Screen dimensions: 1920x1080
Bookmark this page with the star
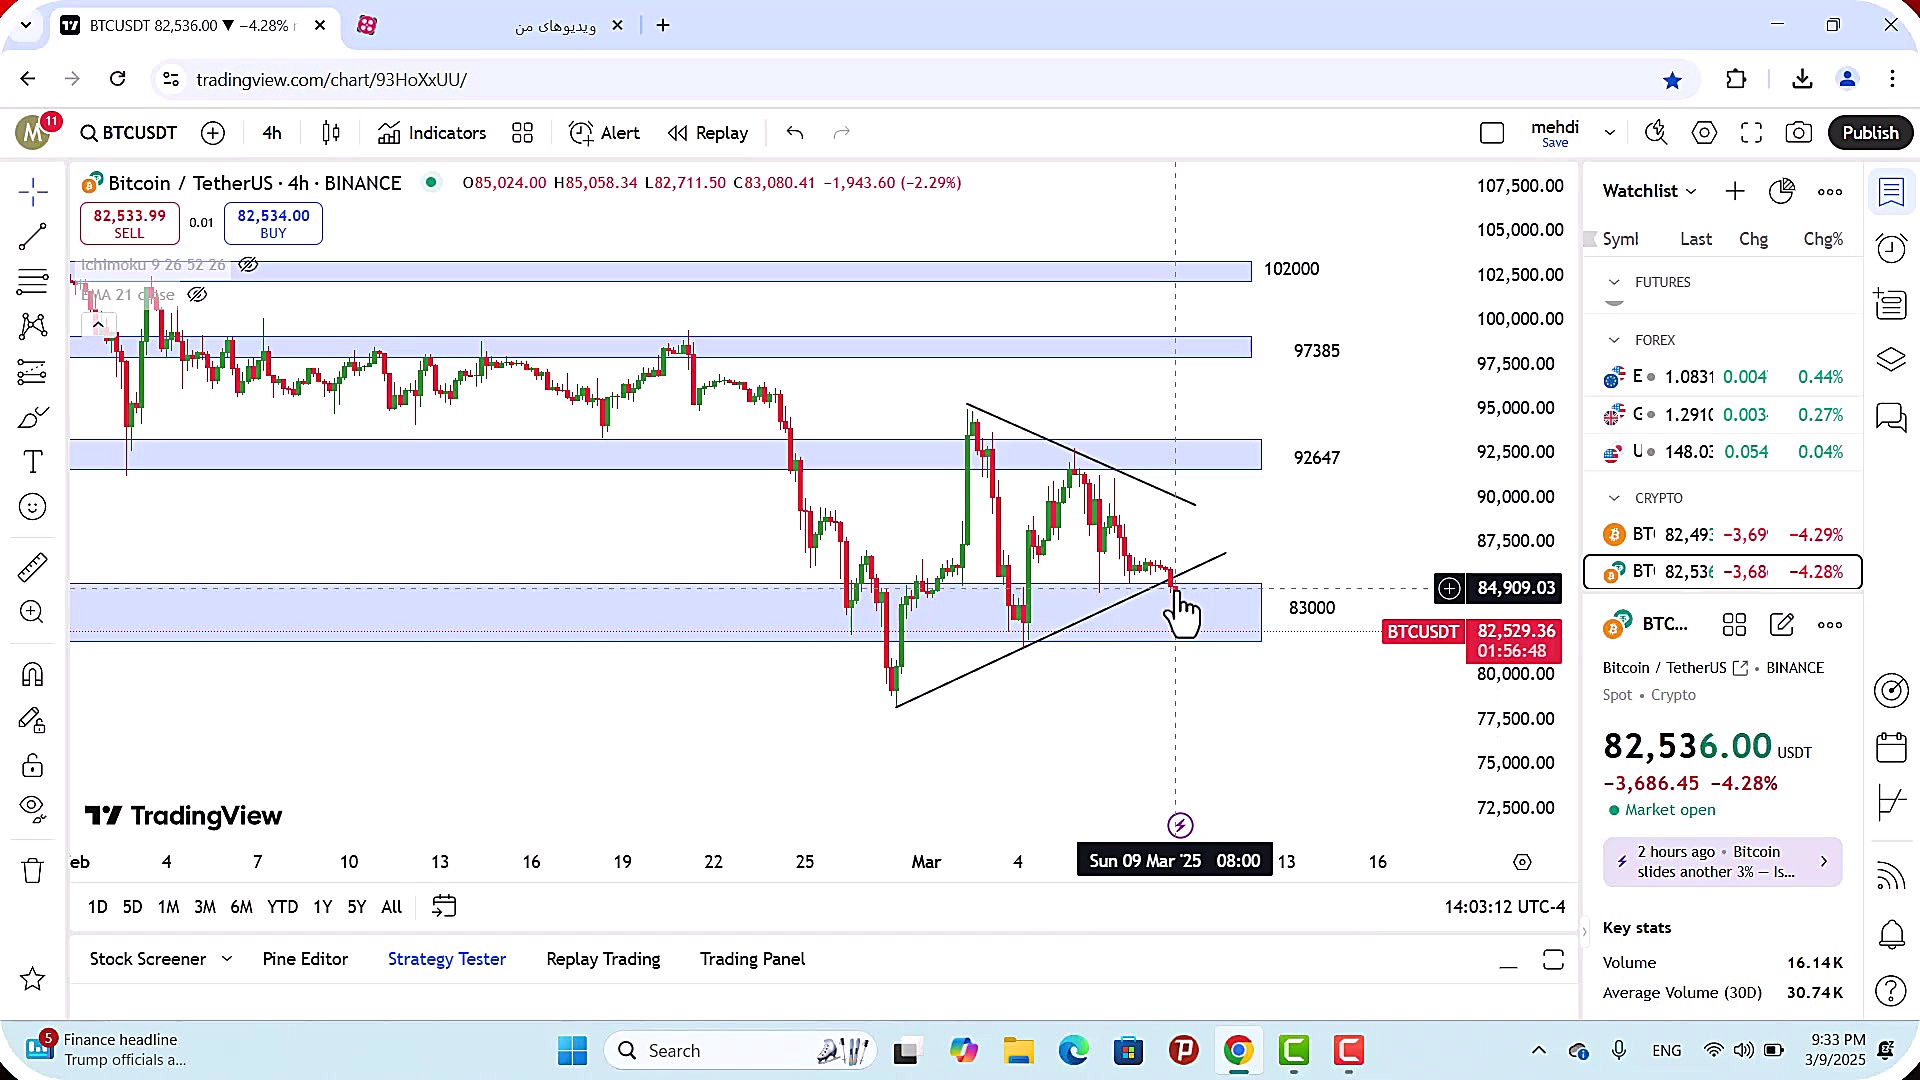coord(1672,80)
